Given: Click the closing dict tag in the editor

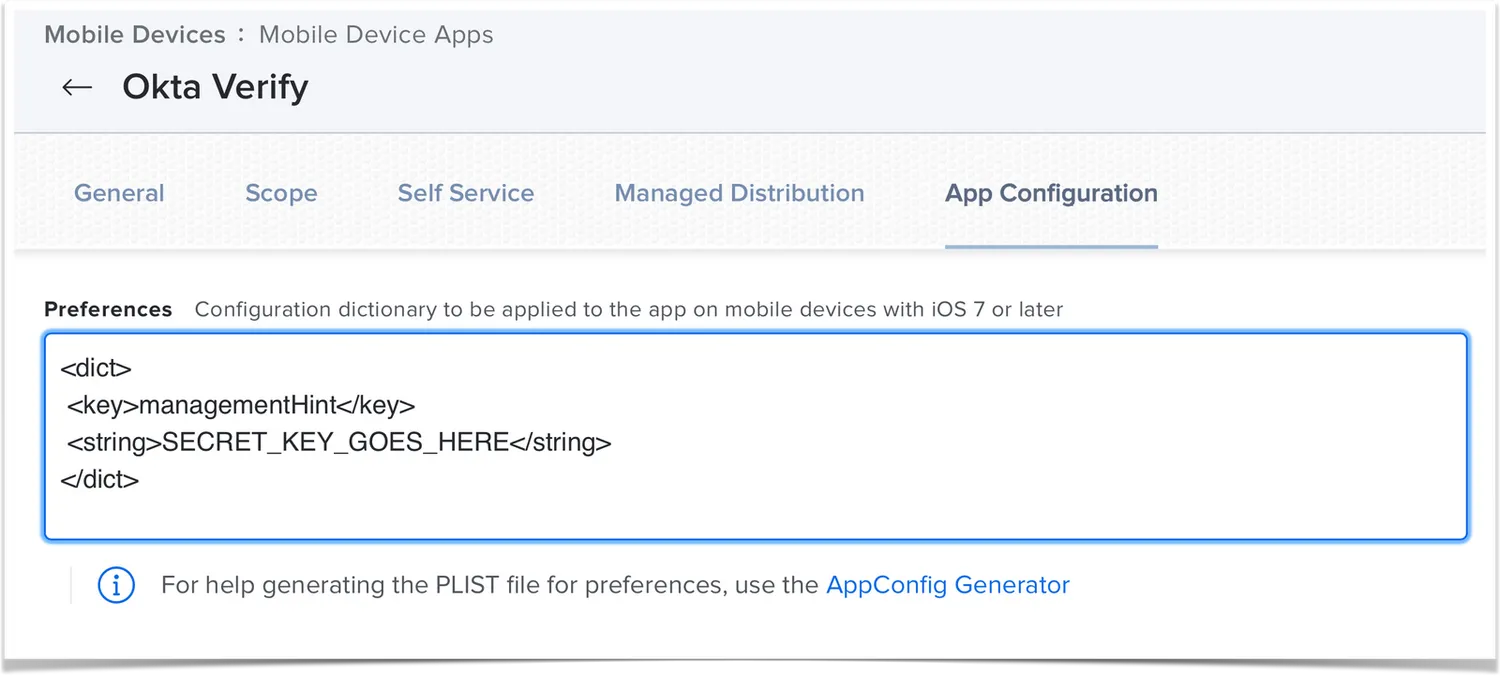Looking at the screenshot, I should pos(101,480).
